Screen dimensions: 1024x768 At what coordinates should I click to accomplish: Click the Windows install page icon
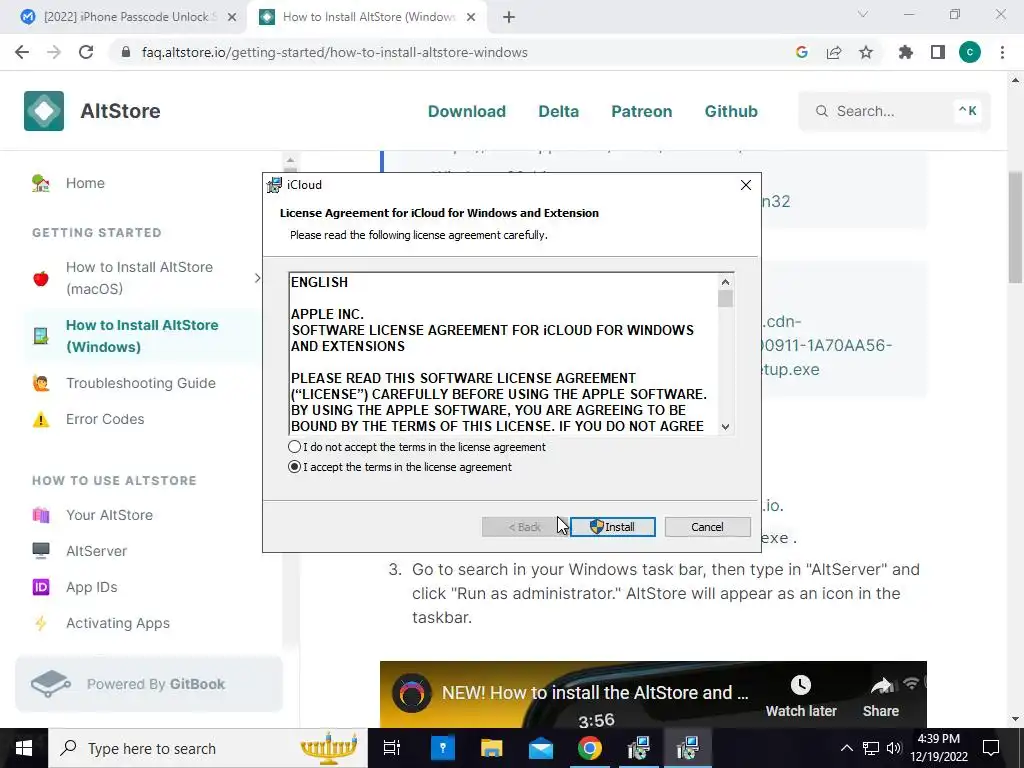40,336
